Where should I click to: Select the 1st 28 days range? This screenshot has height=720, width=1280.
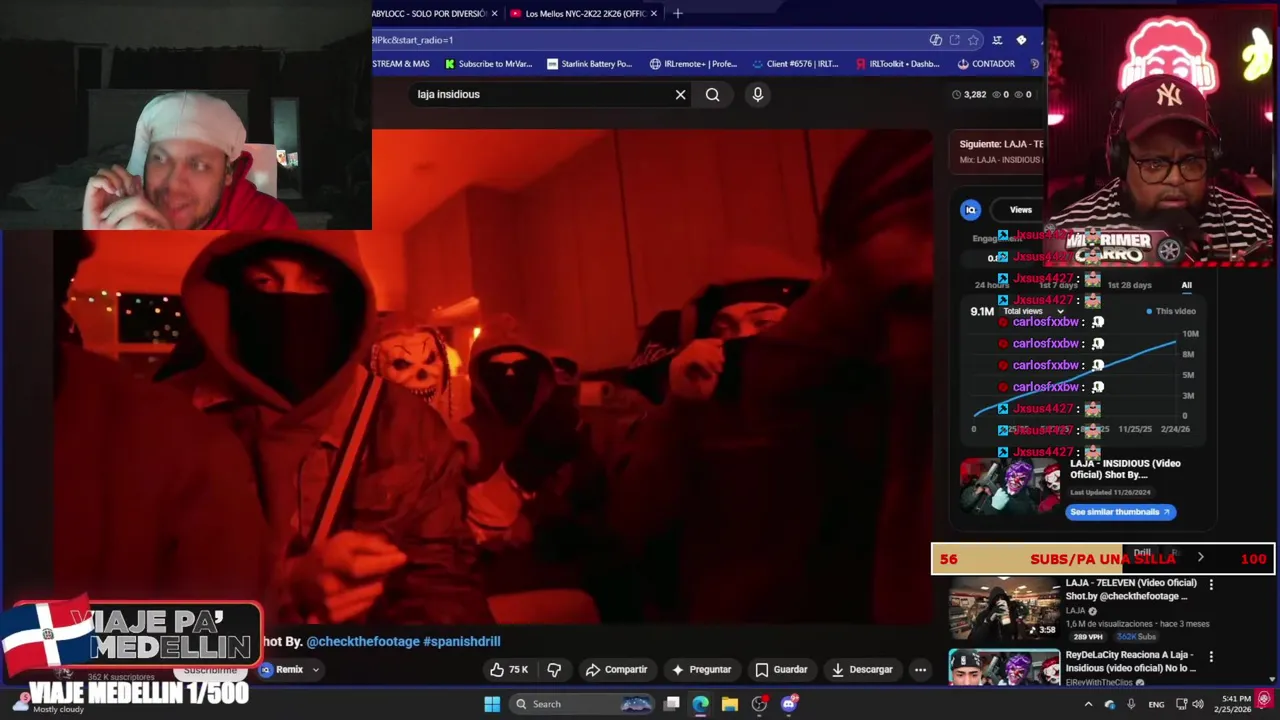coord(1129,285)
